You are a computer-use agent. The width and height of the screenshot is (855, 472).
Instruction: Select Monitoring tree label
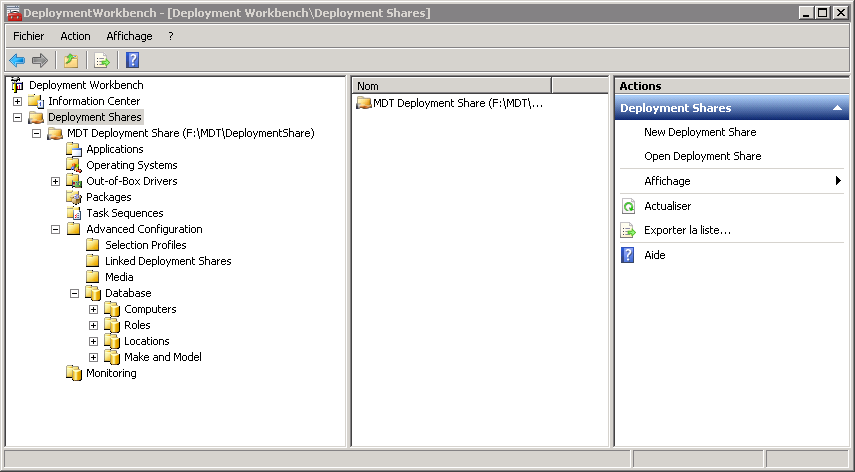(x=111, y=373)
